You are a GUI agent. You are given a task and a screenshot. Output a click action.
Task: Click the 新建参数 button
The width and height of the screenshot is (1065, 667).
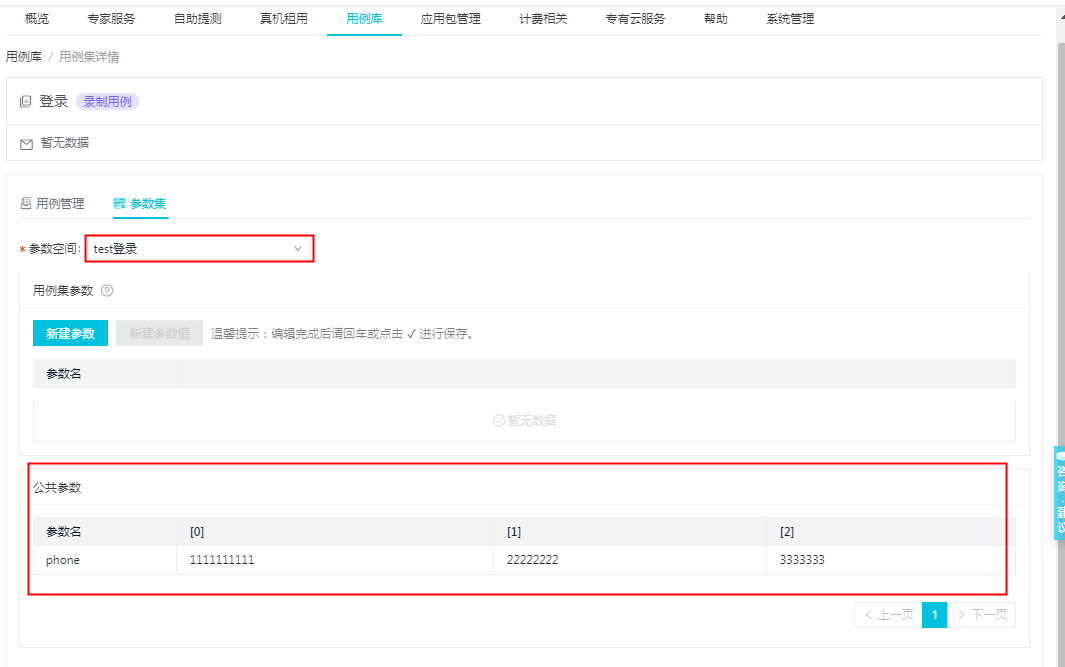pyautogui.click(x=70, y=334)
